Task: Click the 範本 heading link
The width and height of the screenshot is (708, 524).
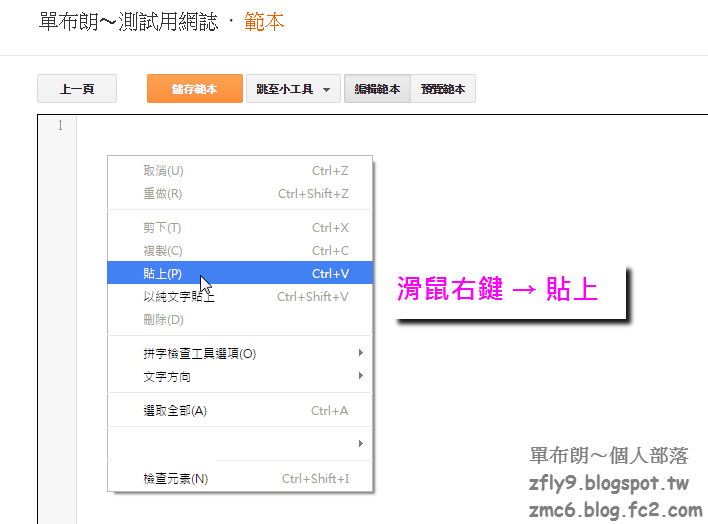Action: click(x=264, y=22)
